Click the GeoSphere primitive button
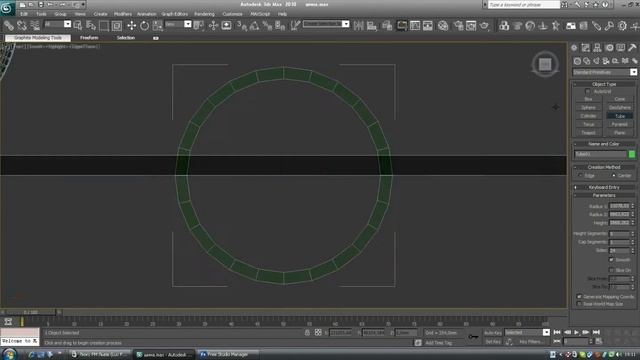 (620, 108)
